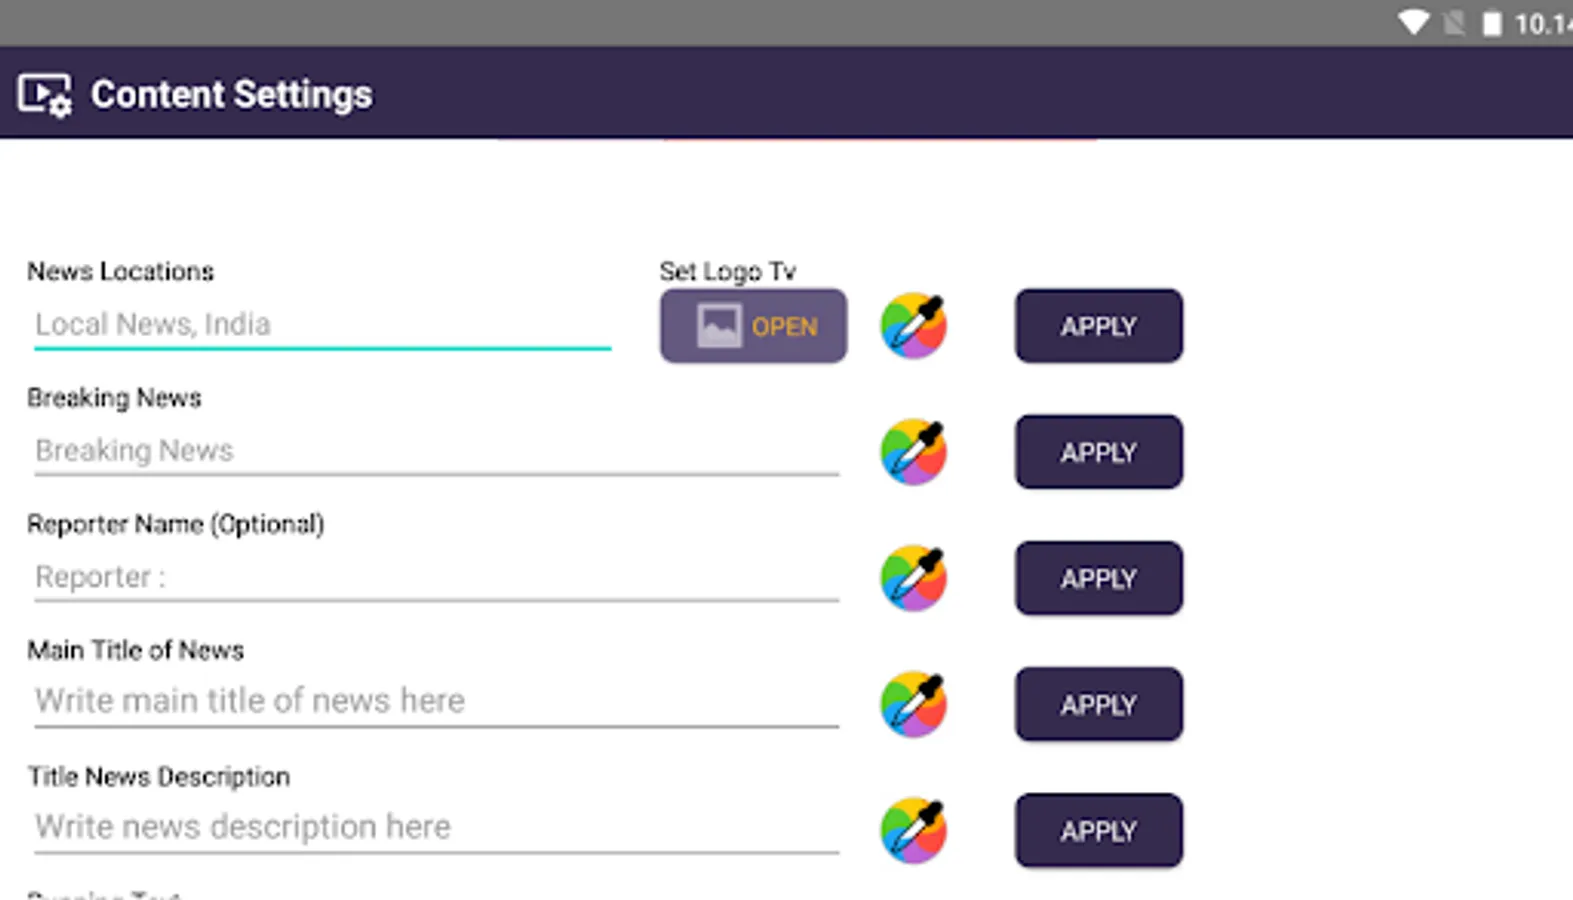Tap the Wi-Fi status icon
The image size is (1573, 900).
click(x=1413, y=22)
